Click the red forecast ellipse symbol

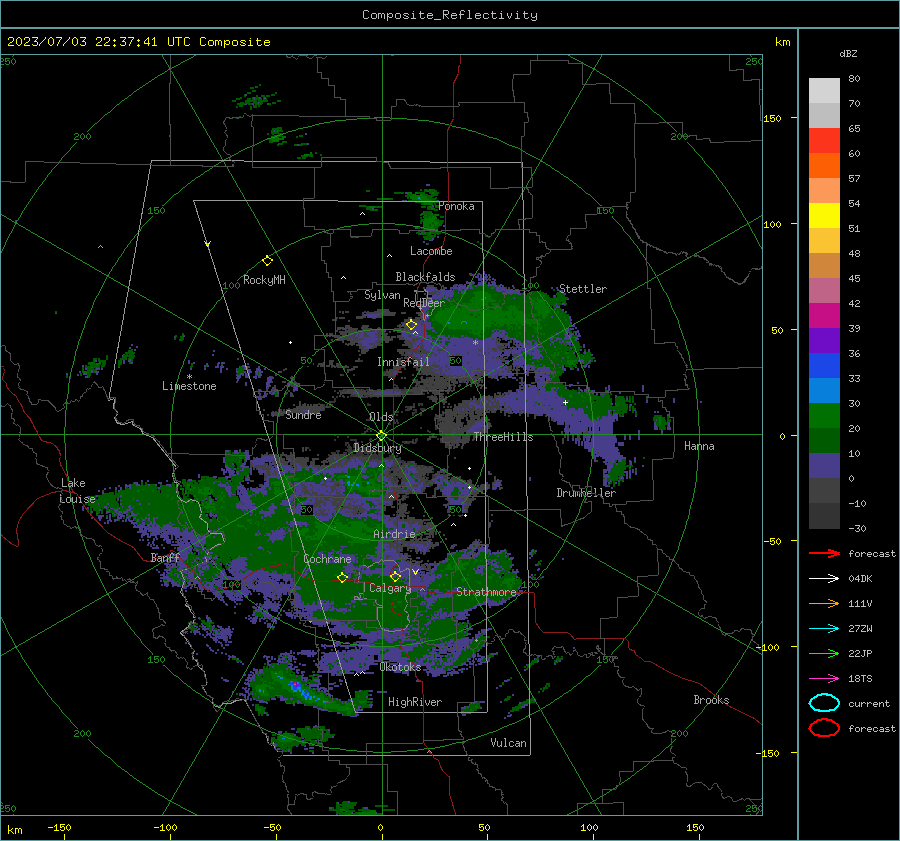[824, 728]
